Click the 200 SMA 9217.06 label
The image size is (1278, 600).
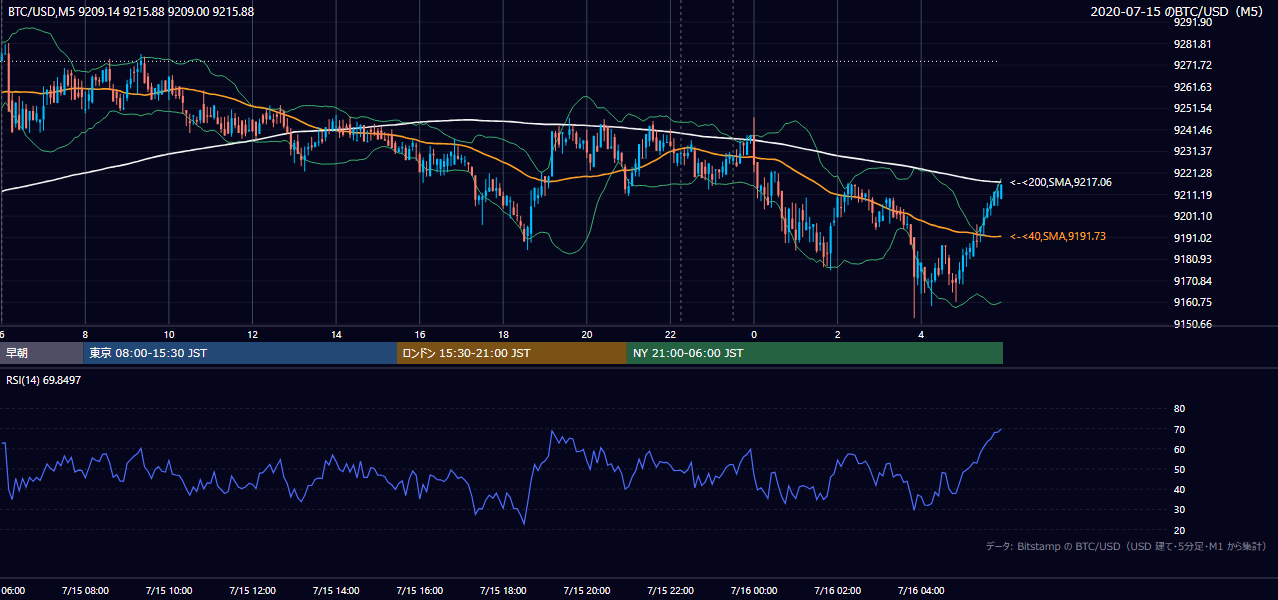[1061, 182]
